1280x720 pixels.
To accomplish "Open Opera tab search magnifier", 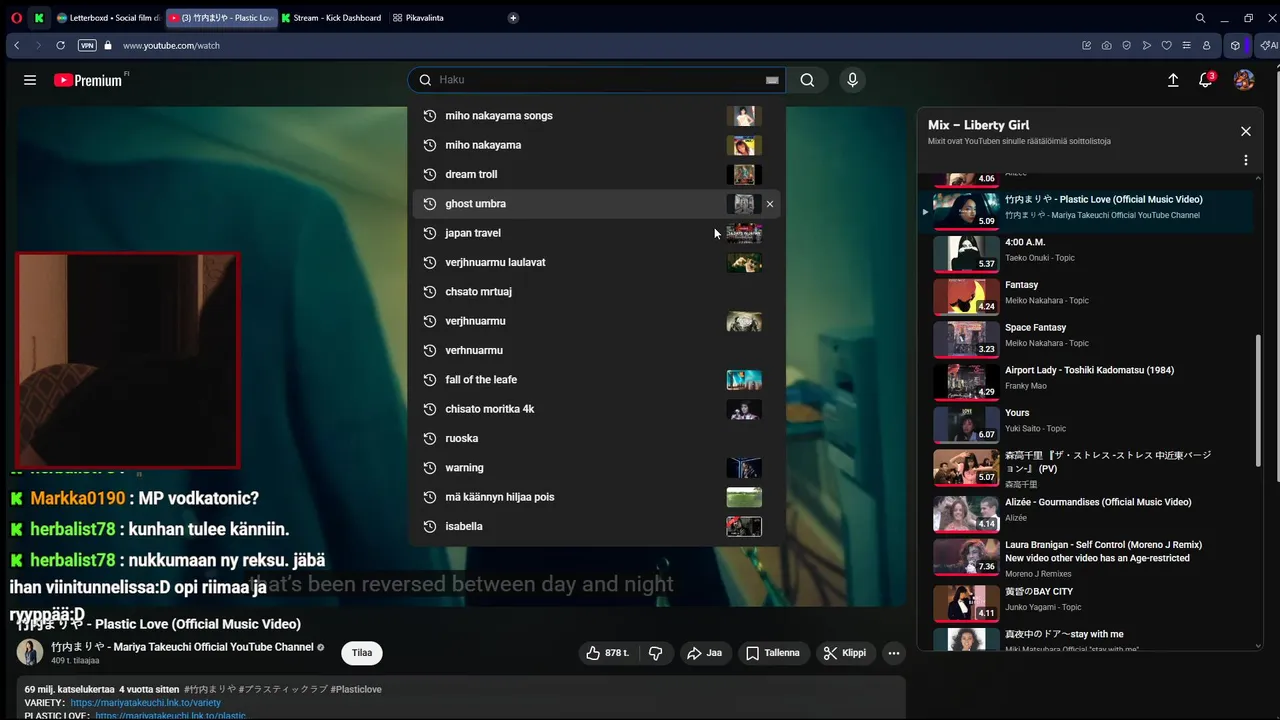I will (x=1200, y=18).
